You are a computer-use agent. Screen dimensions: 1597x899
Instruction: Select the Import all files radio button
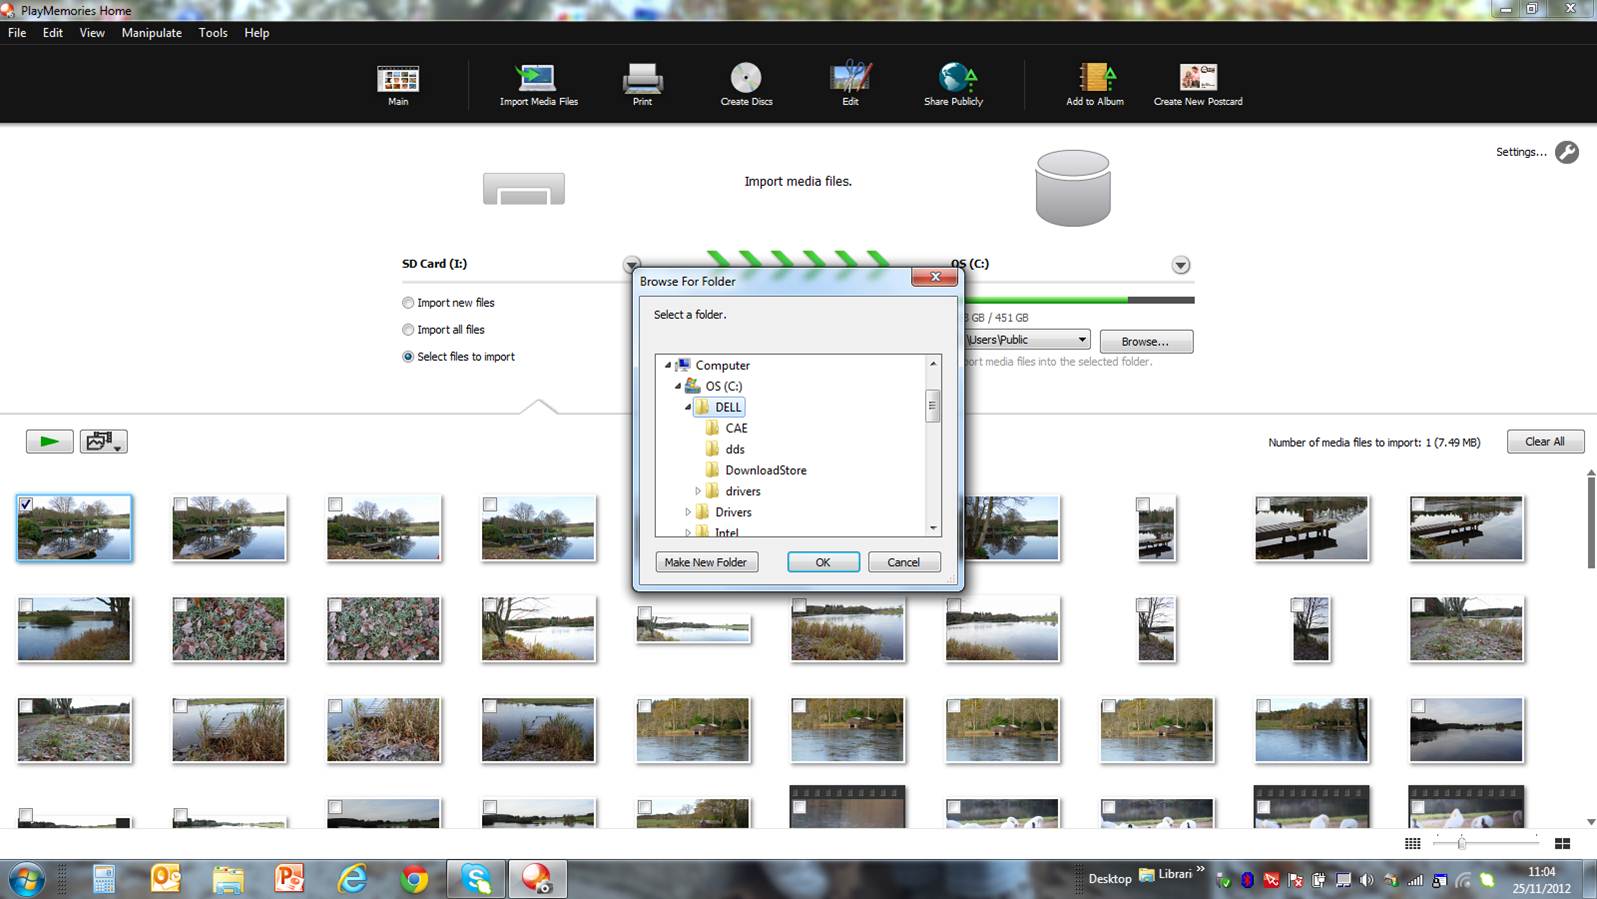point(408,330)
